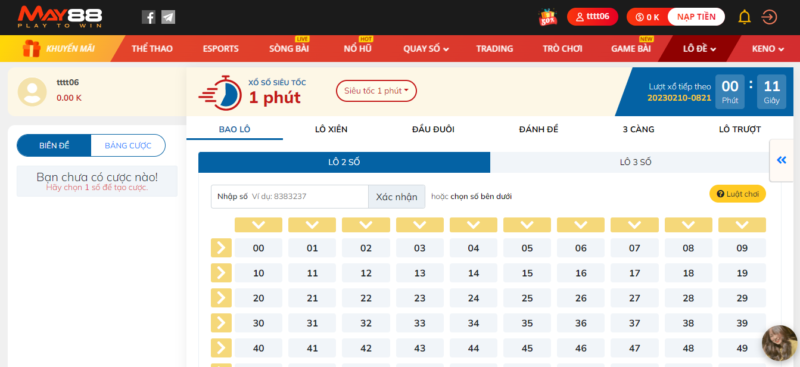Select the LÔ XIÊN tab
The image size is (800, 367).
(x=331, y=129)
